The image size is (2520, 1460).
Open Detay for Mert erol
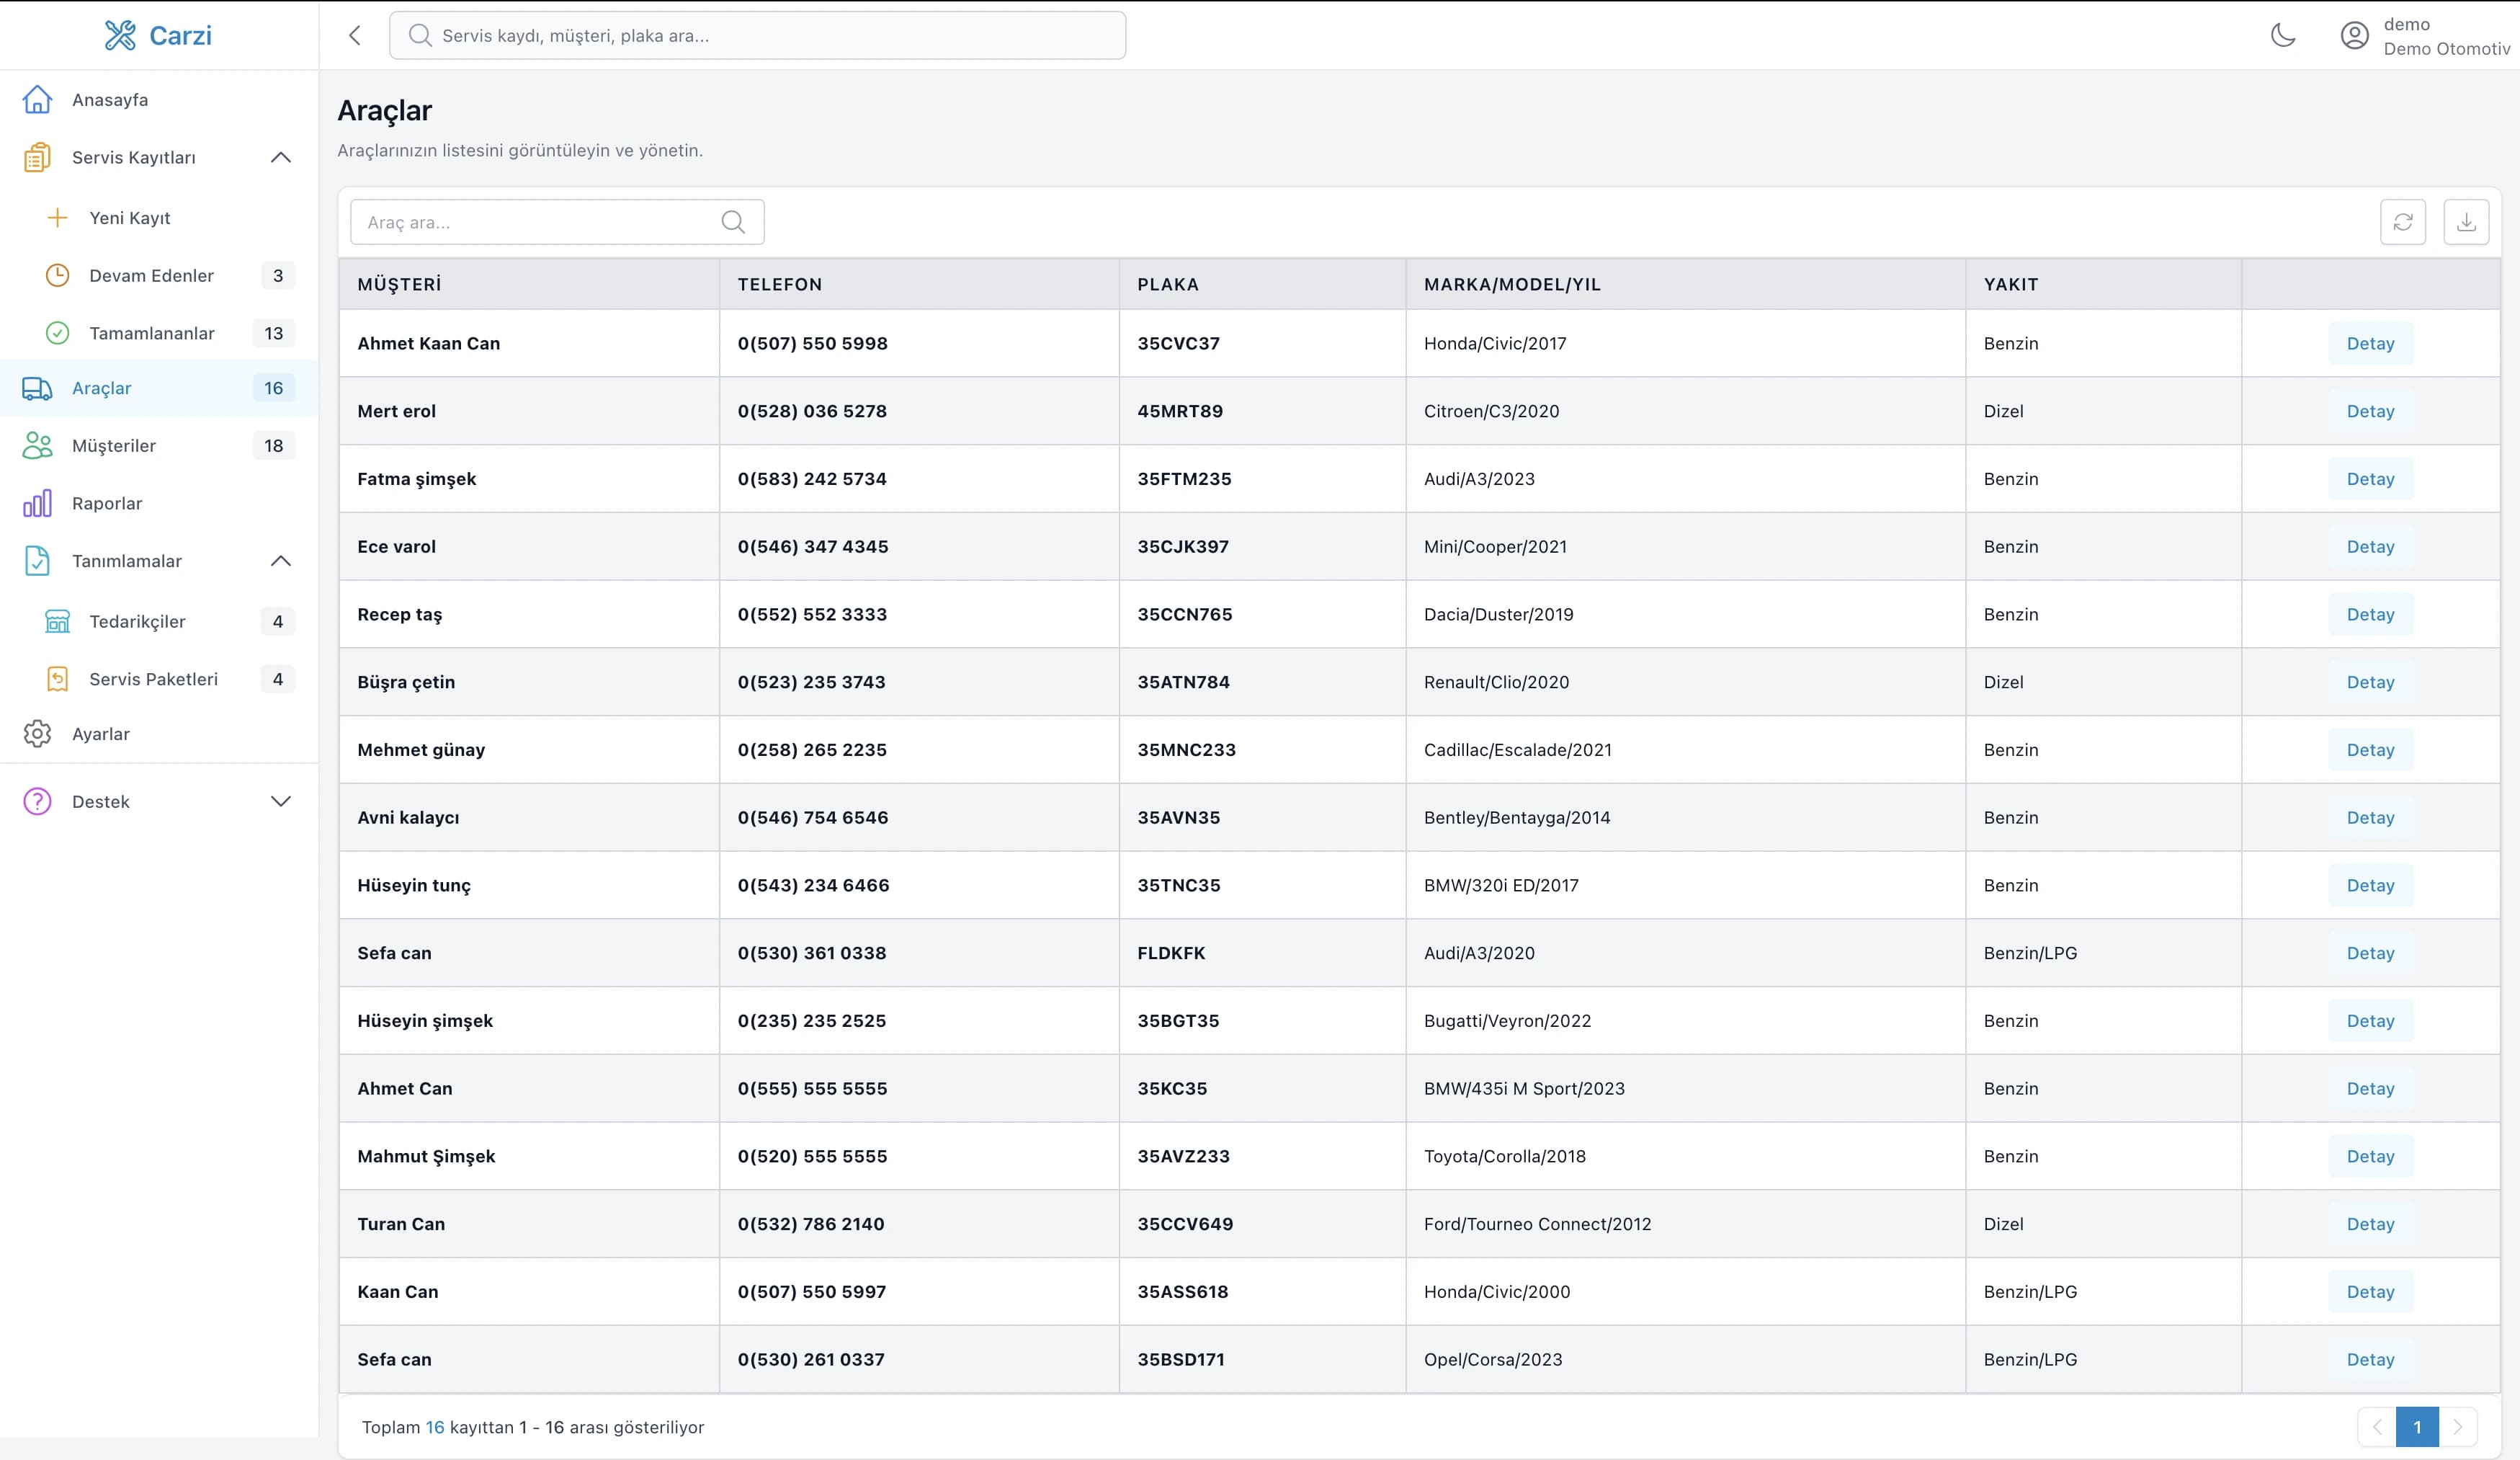point(2370,411)
